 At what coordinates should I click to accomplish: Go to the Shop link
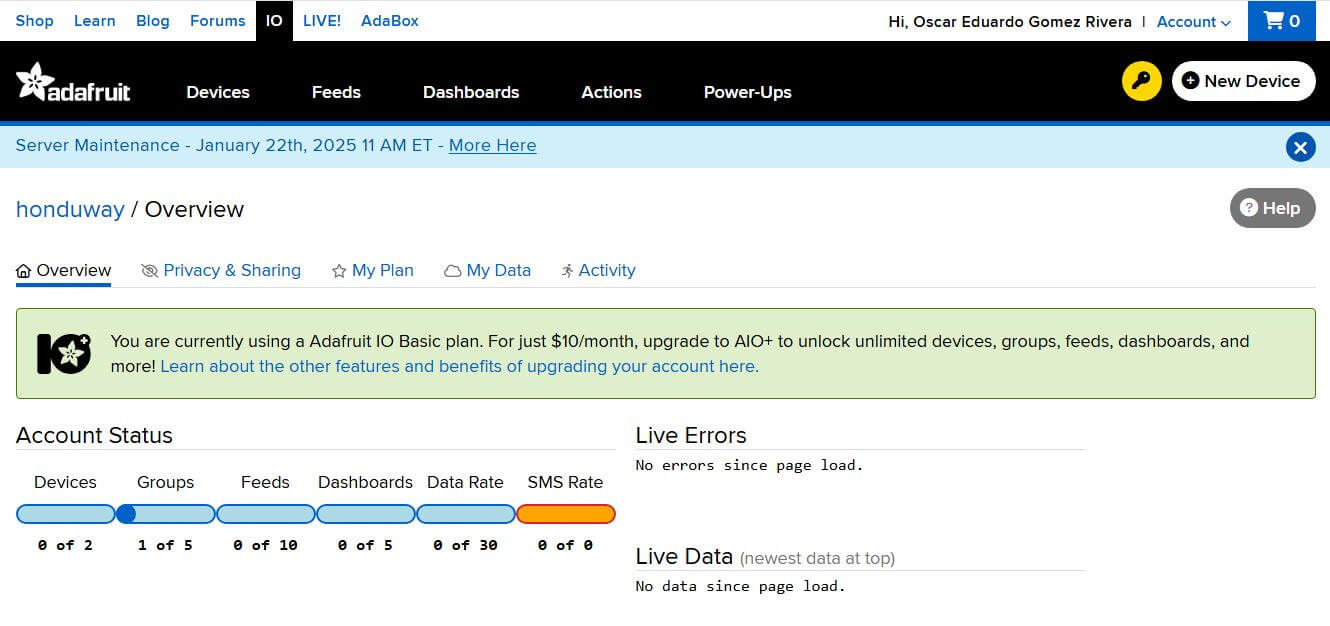pos(35,21)
